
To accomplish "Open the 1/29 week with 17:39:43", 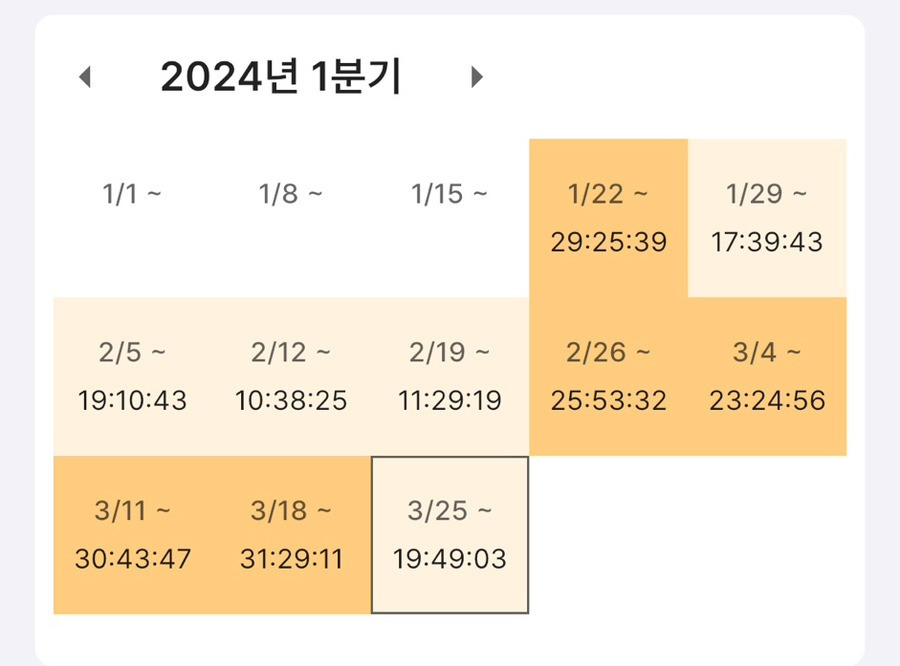I will coord(767,218).
